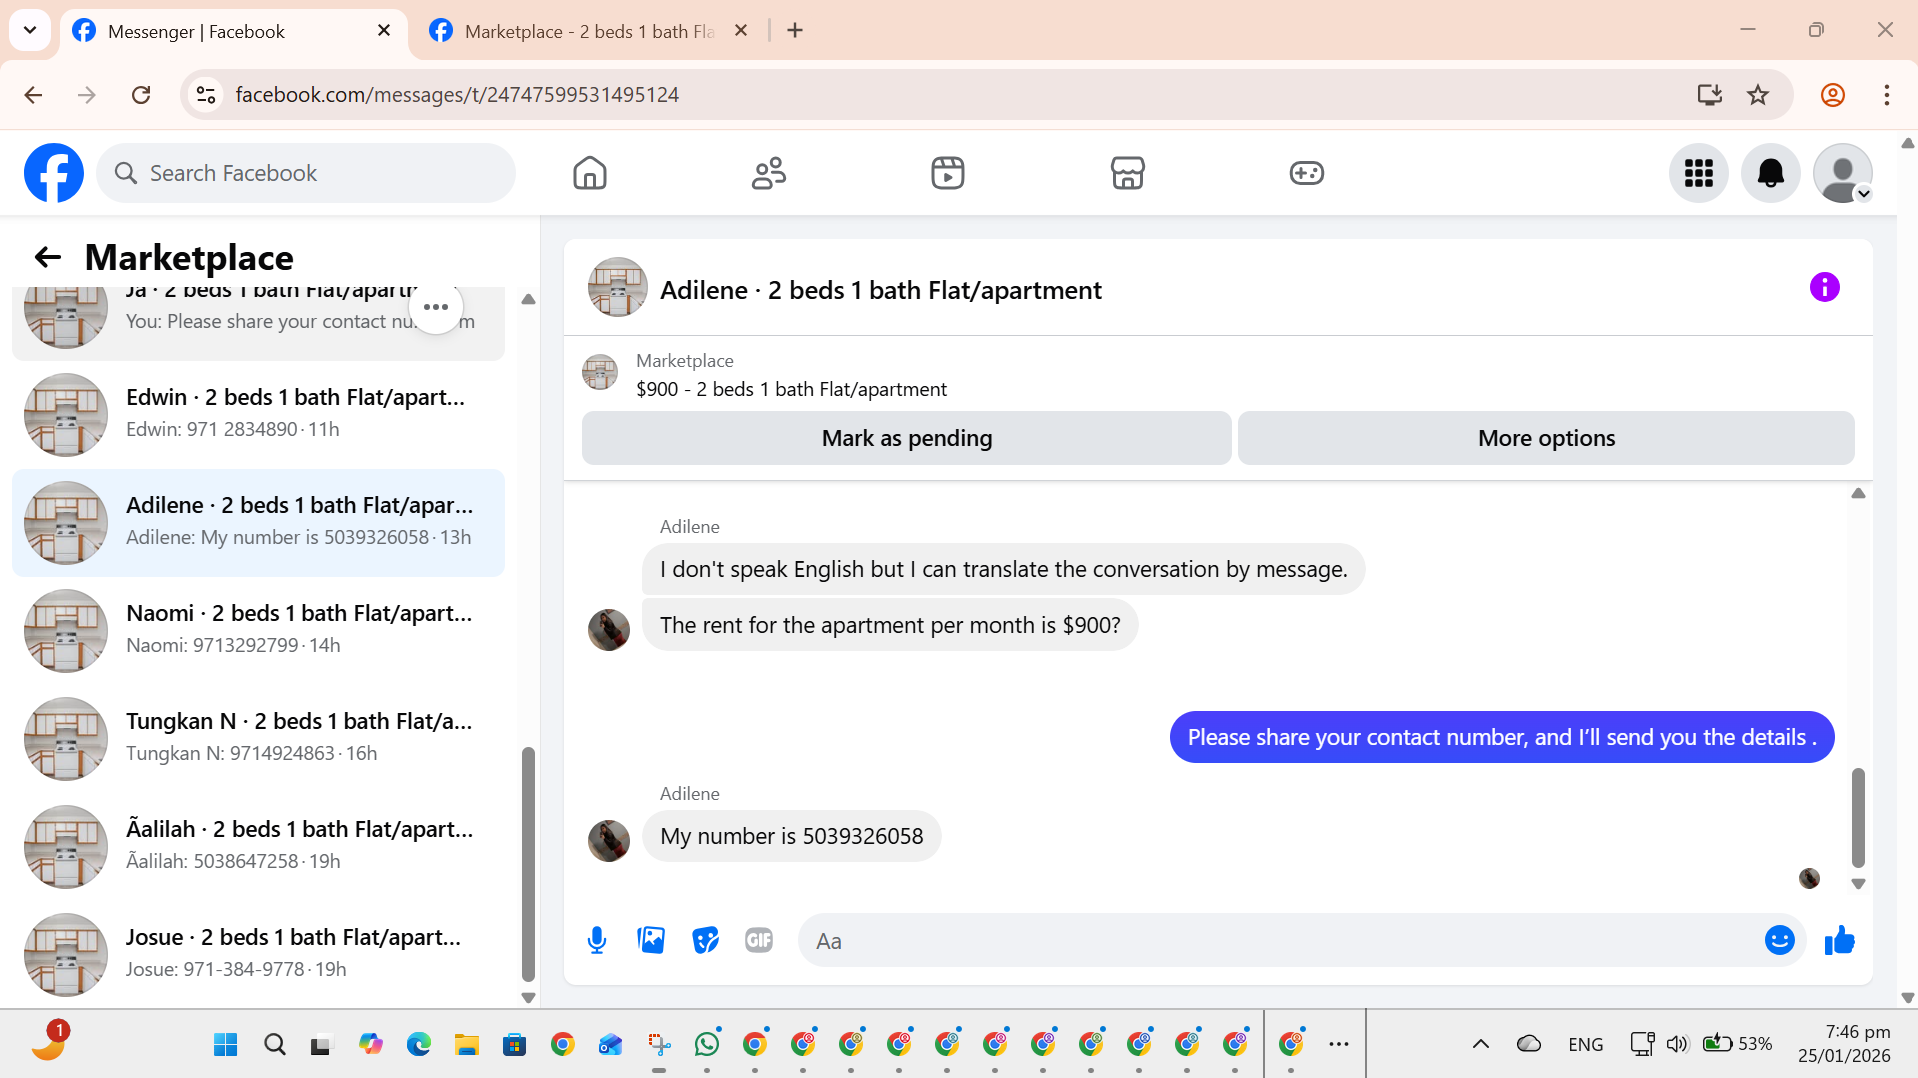1918x1078 pixels.
Task: Open the Tungkan N conversation
Action: [258, 738]
